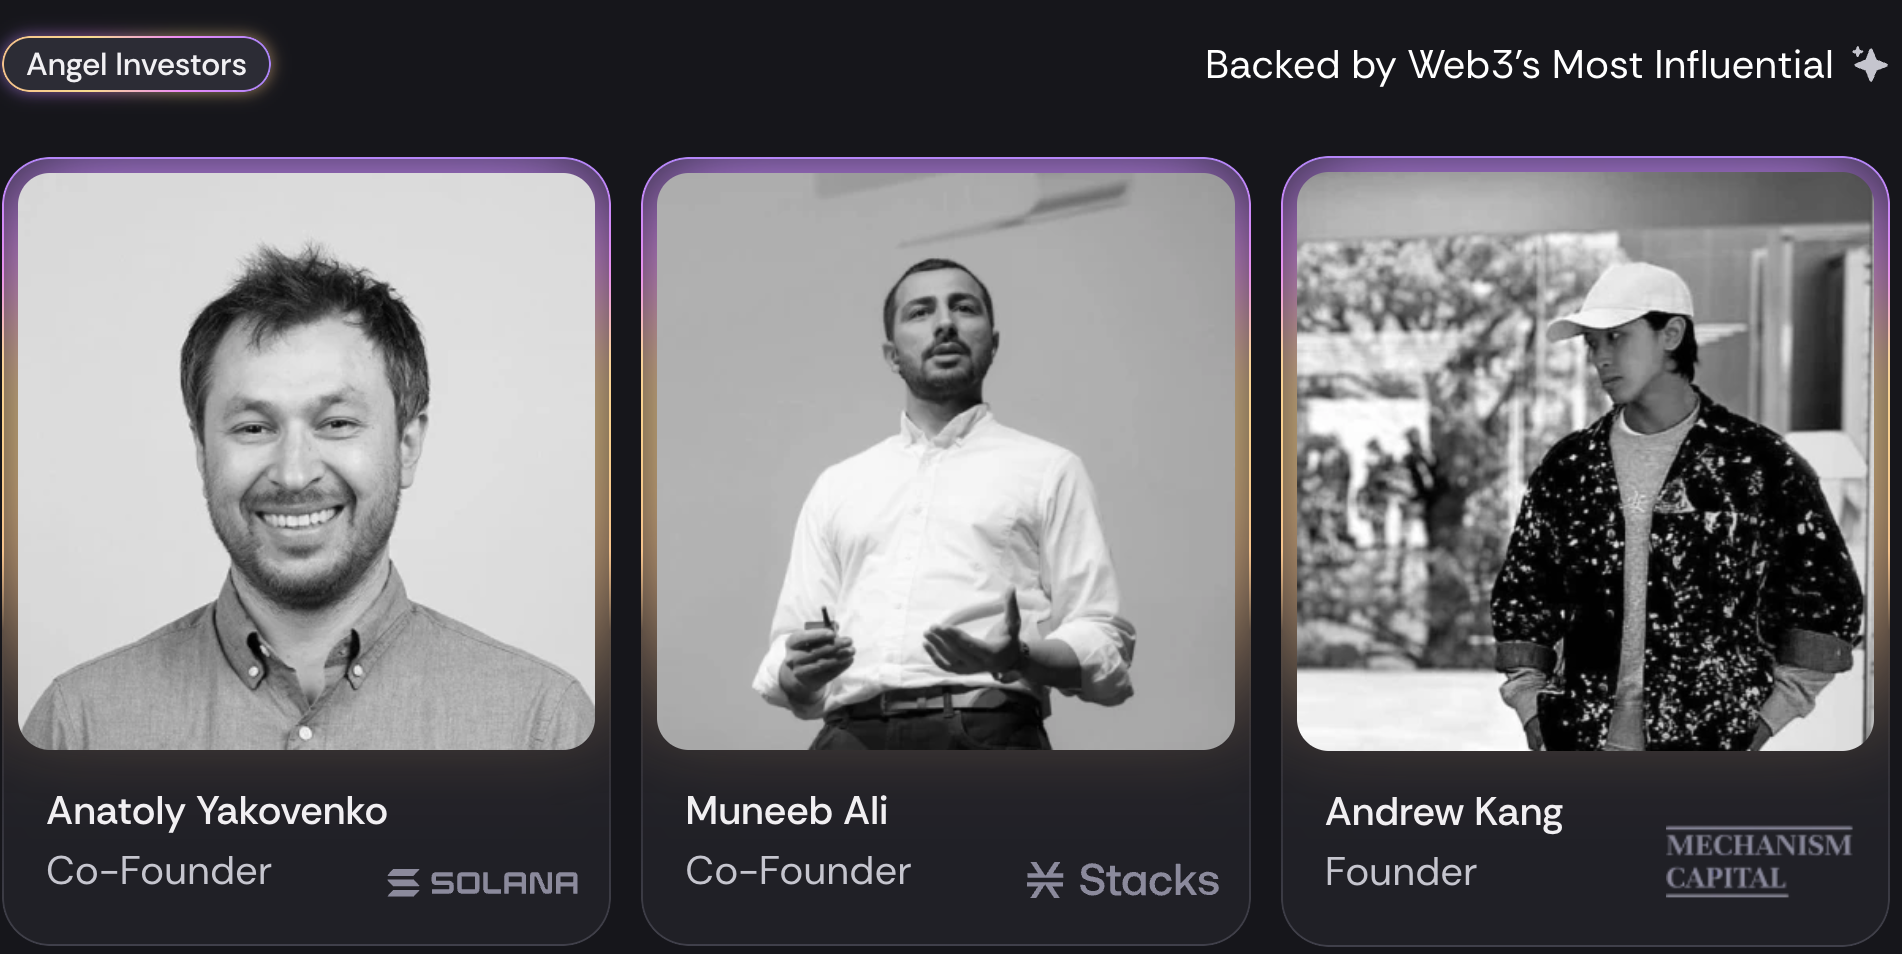Open Anatoly Yakovenko's portrait photo

point(306,461)
